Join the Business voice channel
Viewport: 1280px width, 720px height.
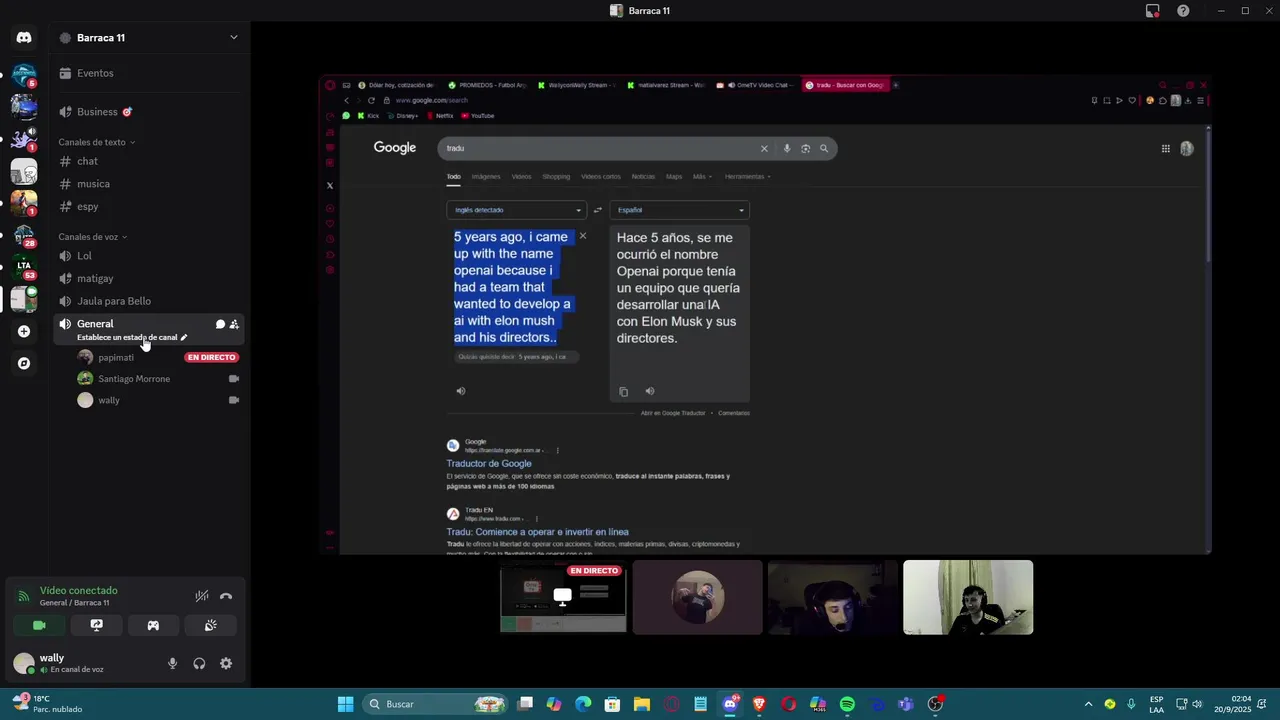pos(150,112)
